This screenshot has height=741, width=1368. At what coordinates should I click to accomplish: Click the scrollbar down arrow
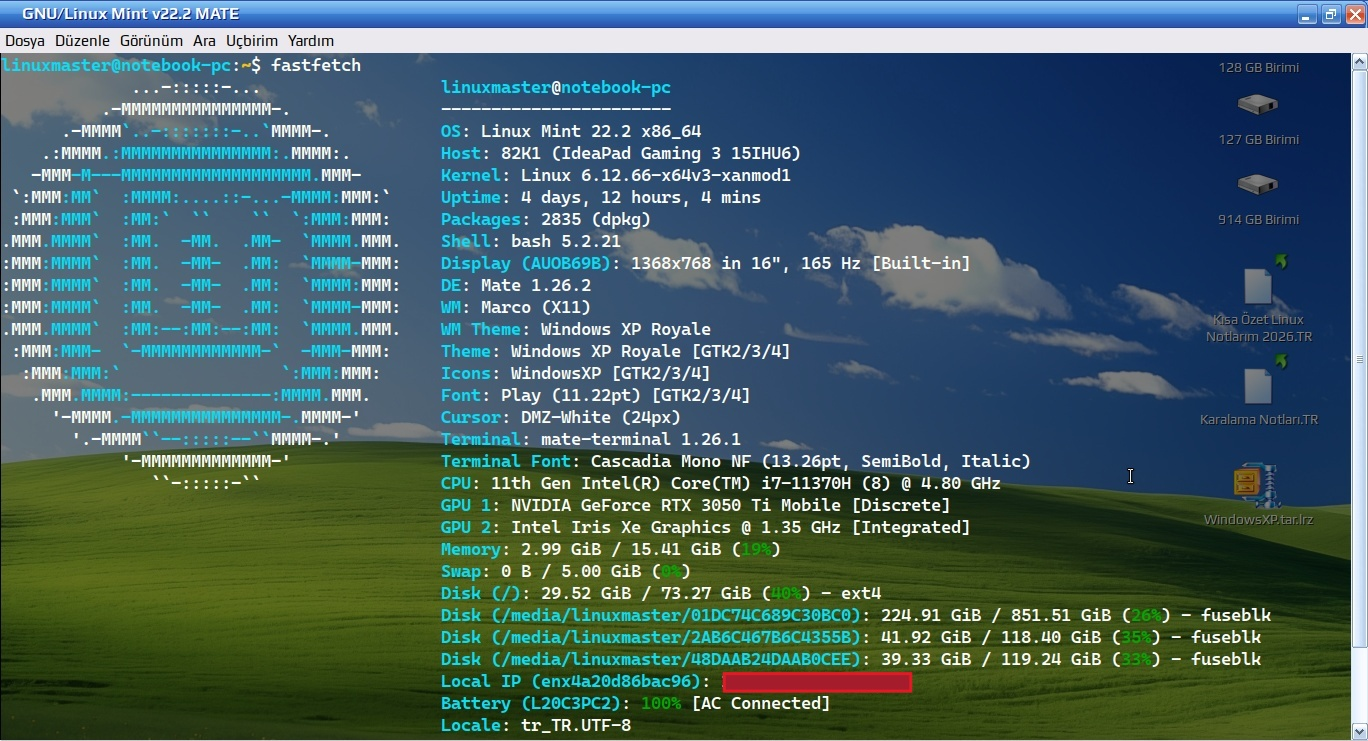tap(1359, 732)
